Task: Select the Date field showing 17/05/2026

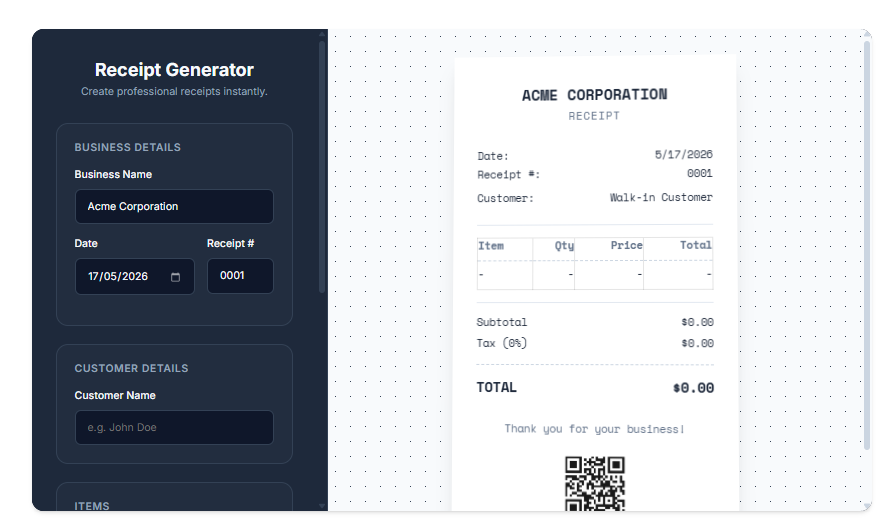Action: pos(135,276)
